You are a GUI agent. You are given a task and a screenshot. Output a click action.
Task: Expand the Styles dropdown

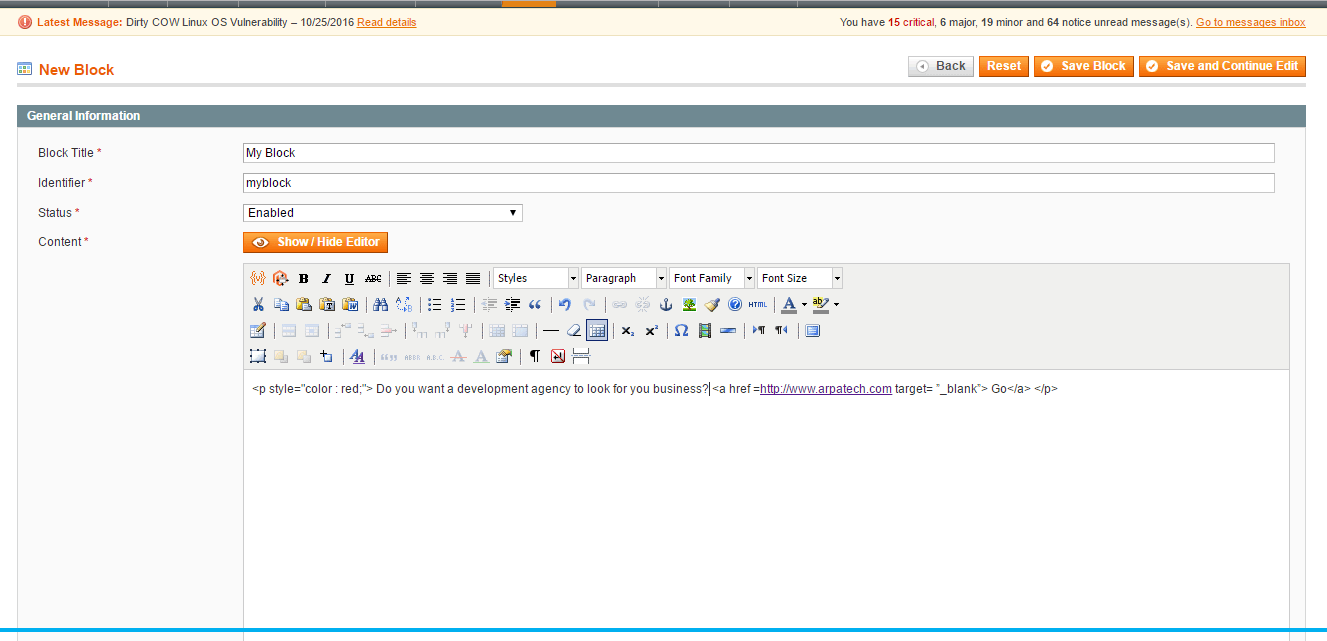[x=536, y=278]
